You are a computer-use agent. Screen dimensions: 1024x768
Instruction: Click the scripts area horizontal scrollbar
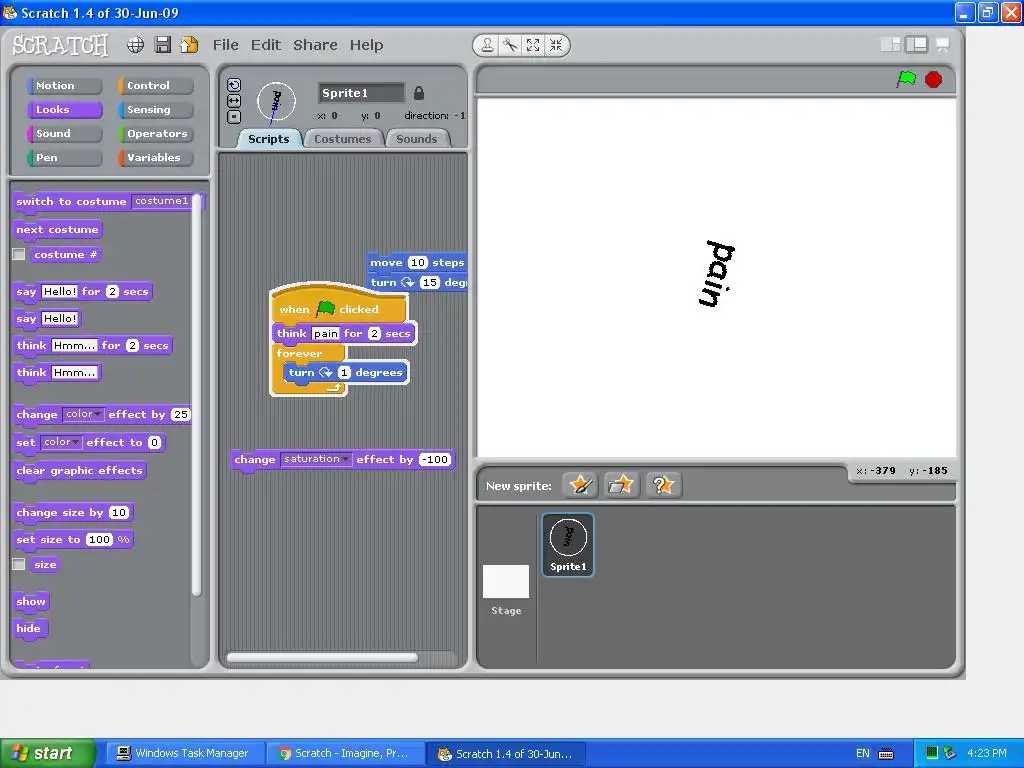[x=322, y=658]
